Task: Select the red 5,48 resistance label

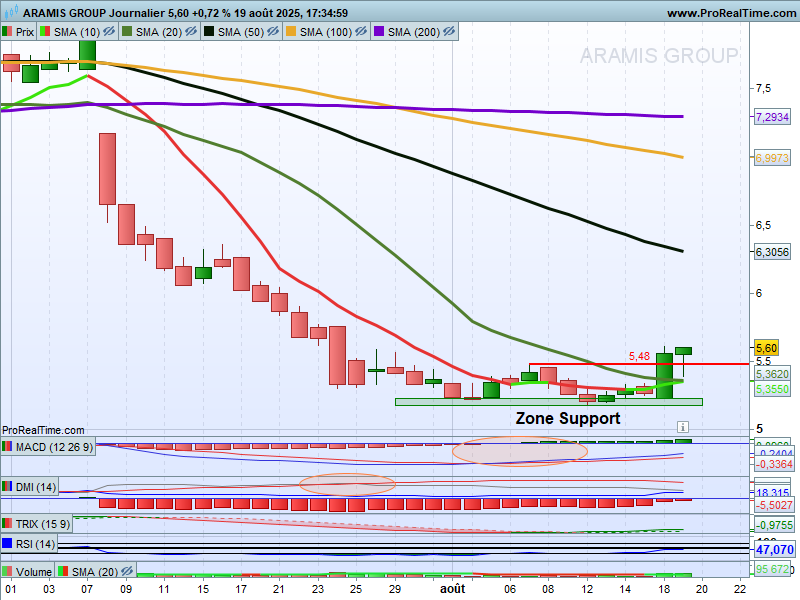Action: tap(639, 356)
